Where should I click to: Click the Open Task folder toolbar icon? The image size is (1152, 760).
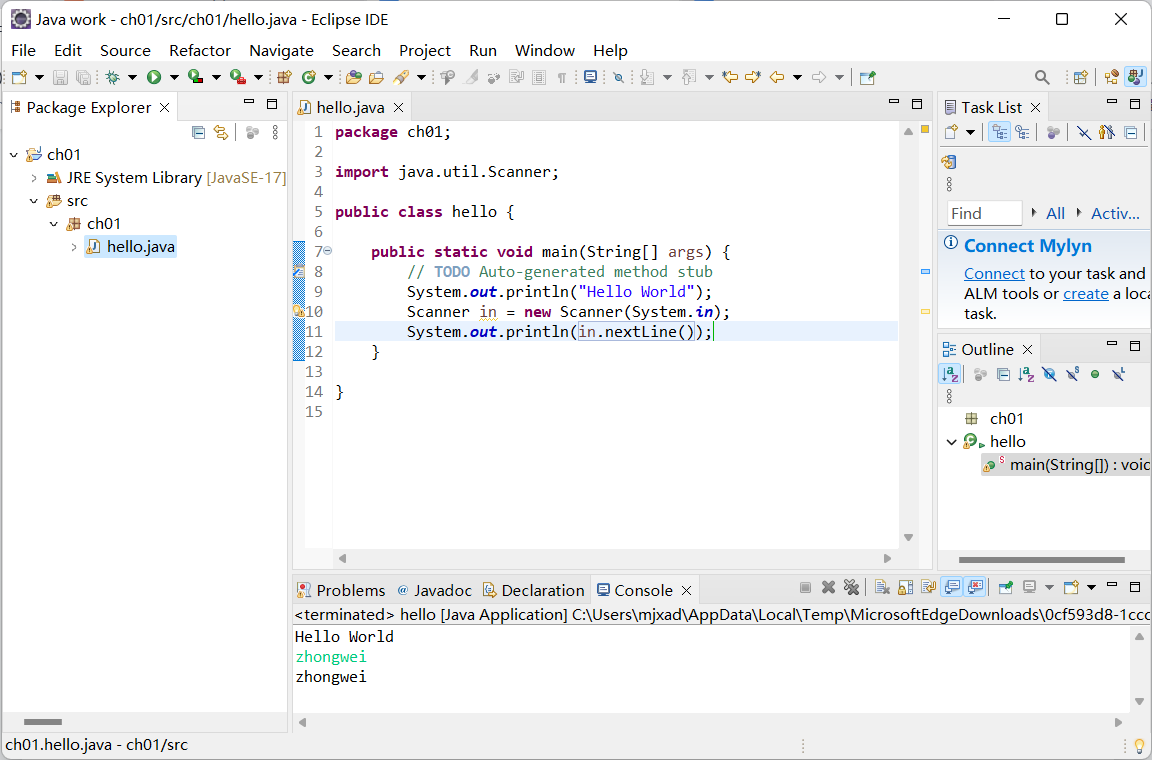pos(377,77)
